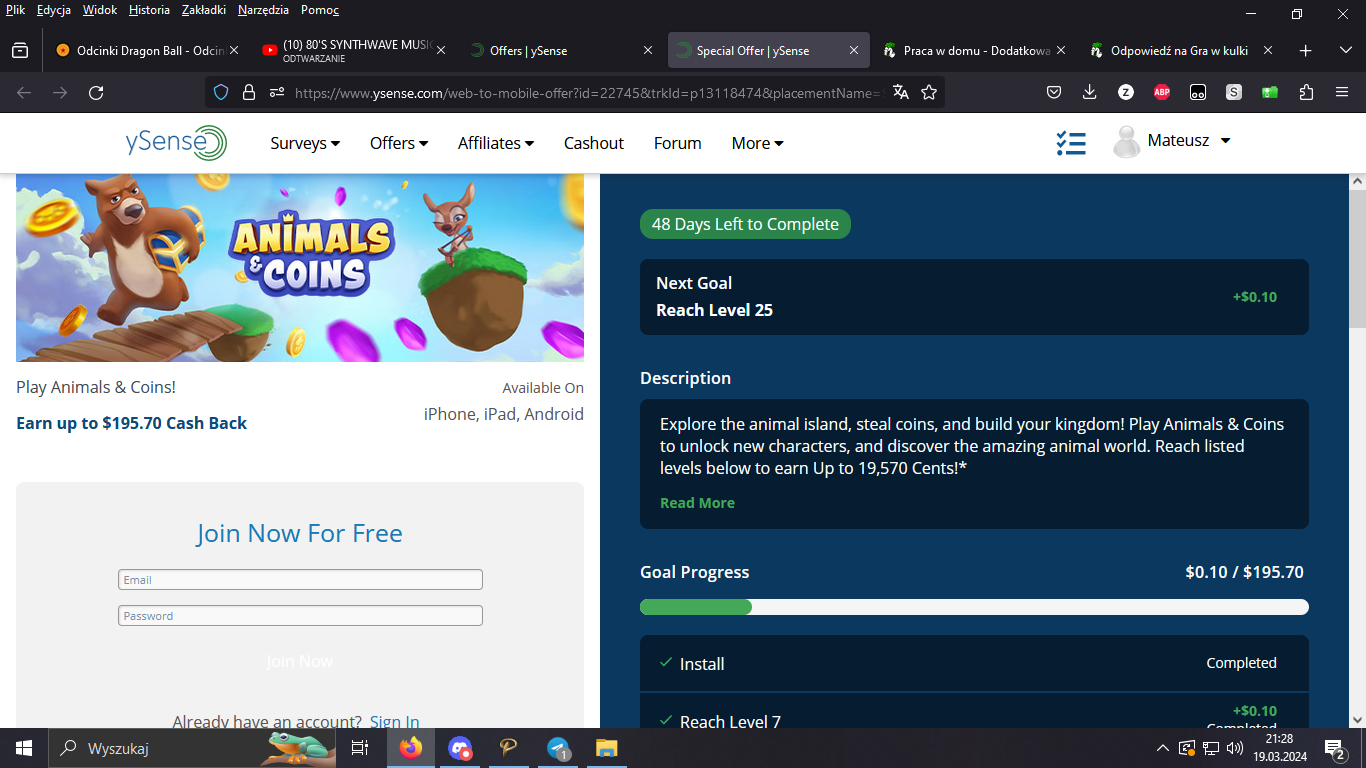Viewport: 1366px width, 768px height.
Task: Switch to the Offers | ySense tab
Action: pos(560,50)
